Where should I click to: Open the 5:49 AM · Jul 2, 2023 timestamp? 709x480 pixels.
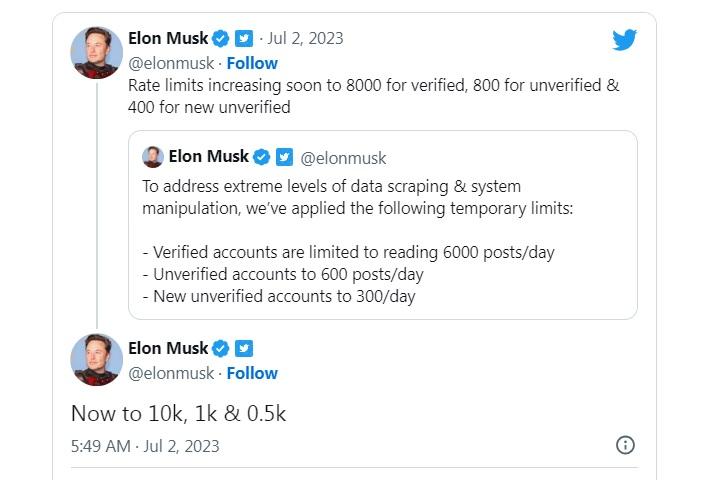145,446
